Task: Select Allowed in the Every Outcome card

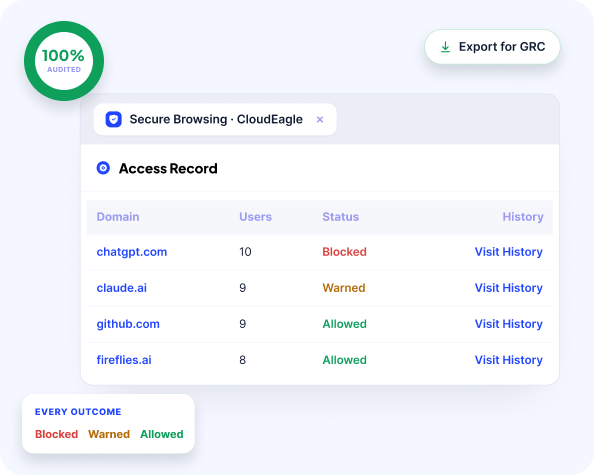Action: tap(162, 434)
